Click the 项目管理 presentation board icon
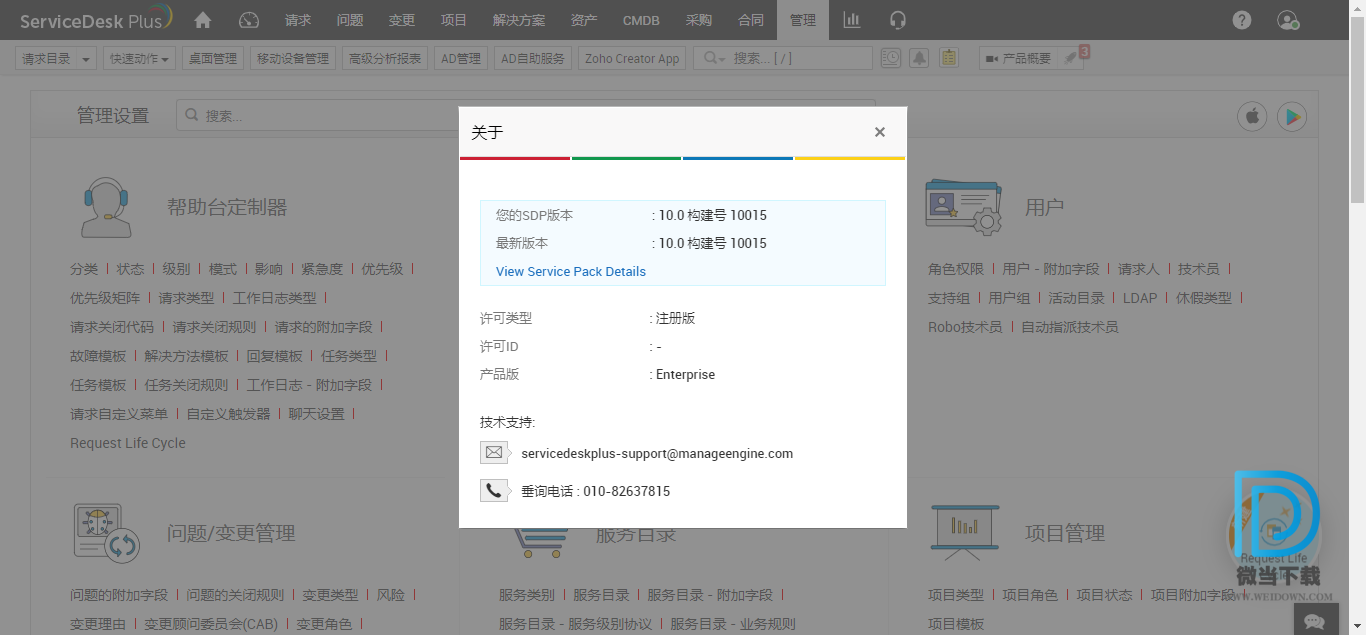The height and width of the screenshot is (635, 1366). [964, 532]
